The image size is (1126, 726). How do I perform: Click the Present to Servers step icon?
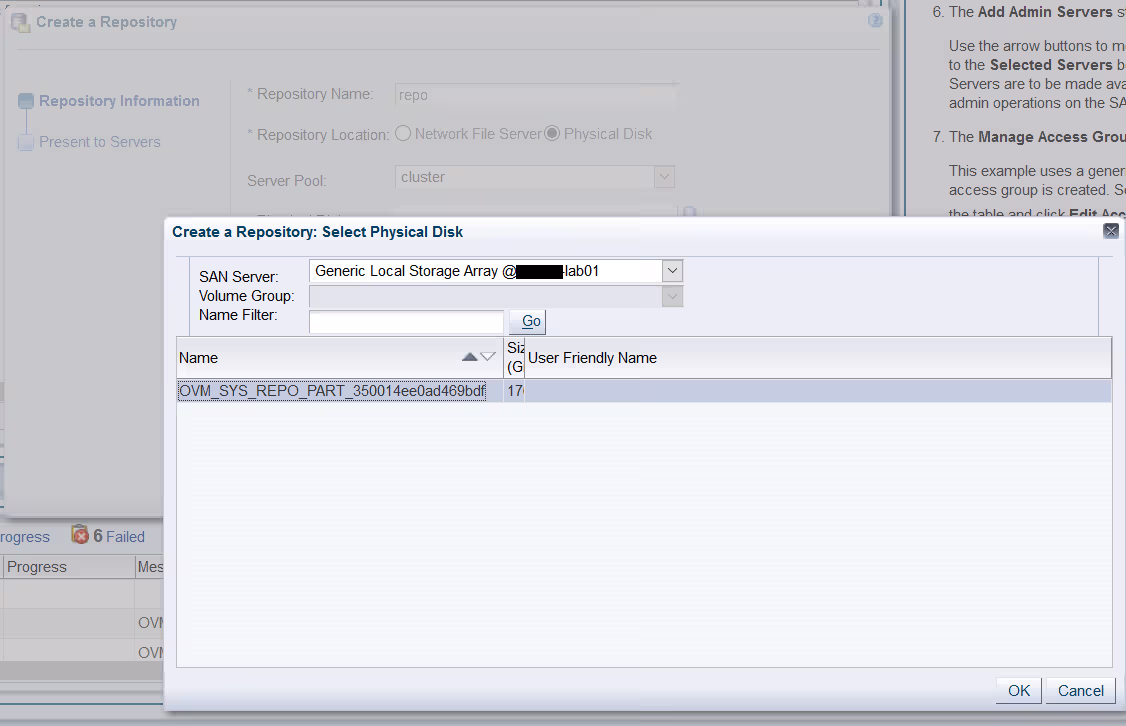point(26,142)
